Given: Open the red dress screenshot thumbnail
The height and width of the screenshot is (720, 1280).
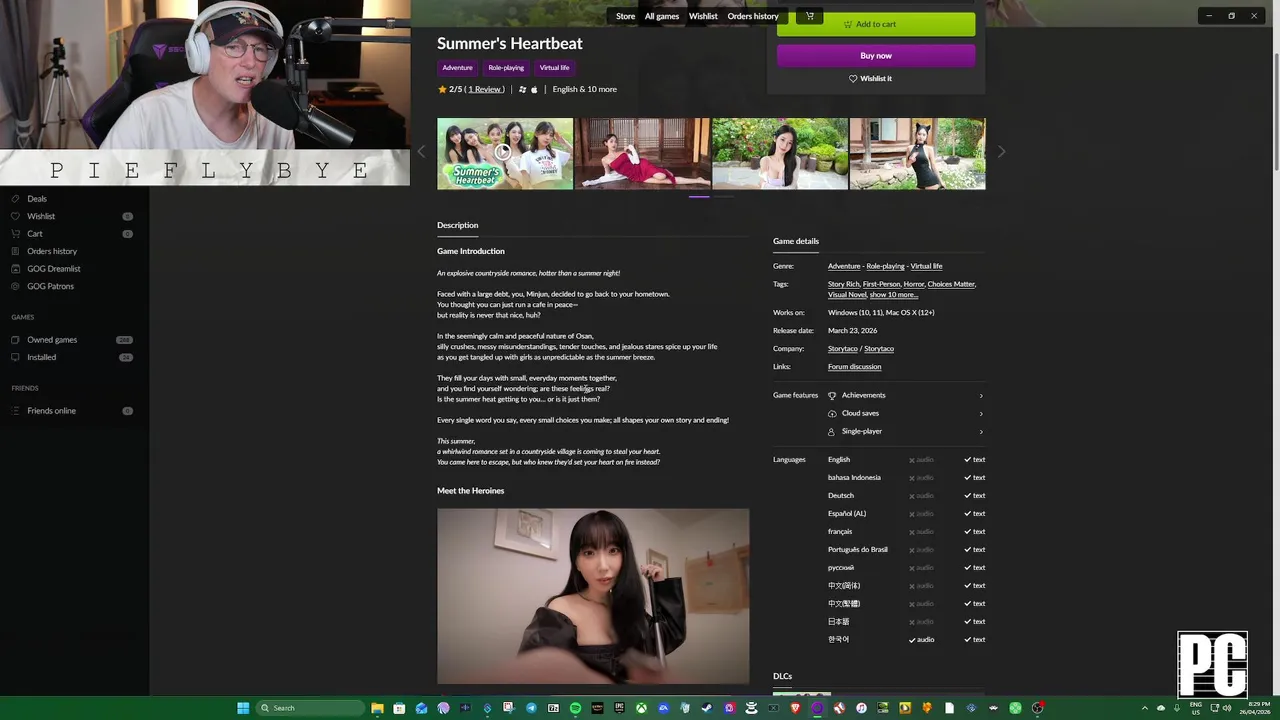Looking at the screenshot, I should tap(642, 153).
